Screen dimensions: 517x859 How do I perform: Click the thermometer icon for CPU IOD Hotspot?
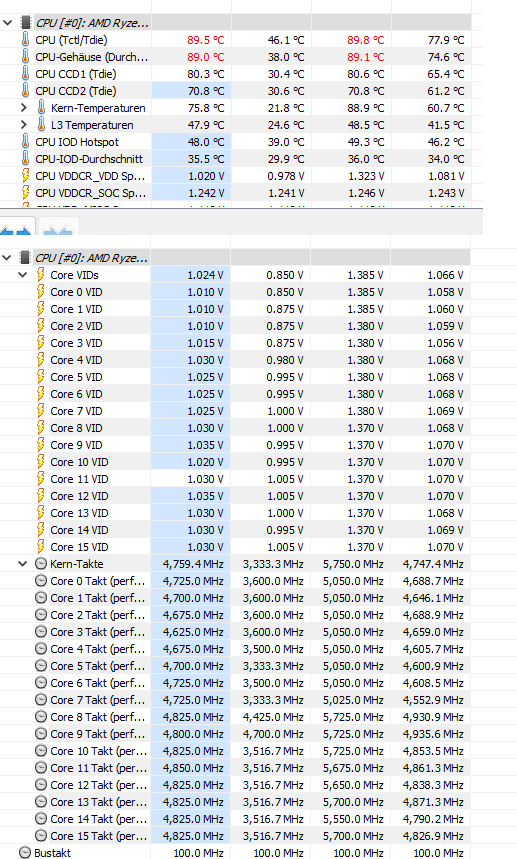[x=25, y=141]
